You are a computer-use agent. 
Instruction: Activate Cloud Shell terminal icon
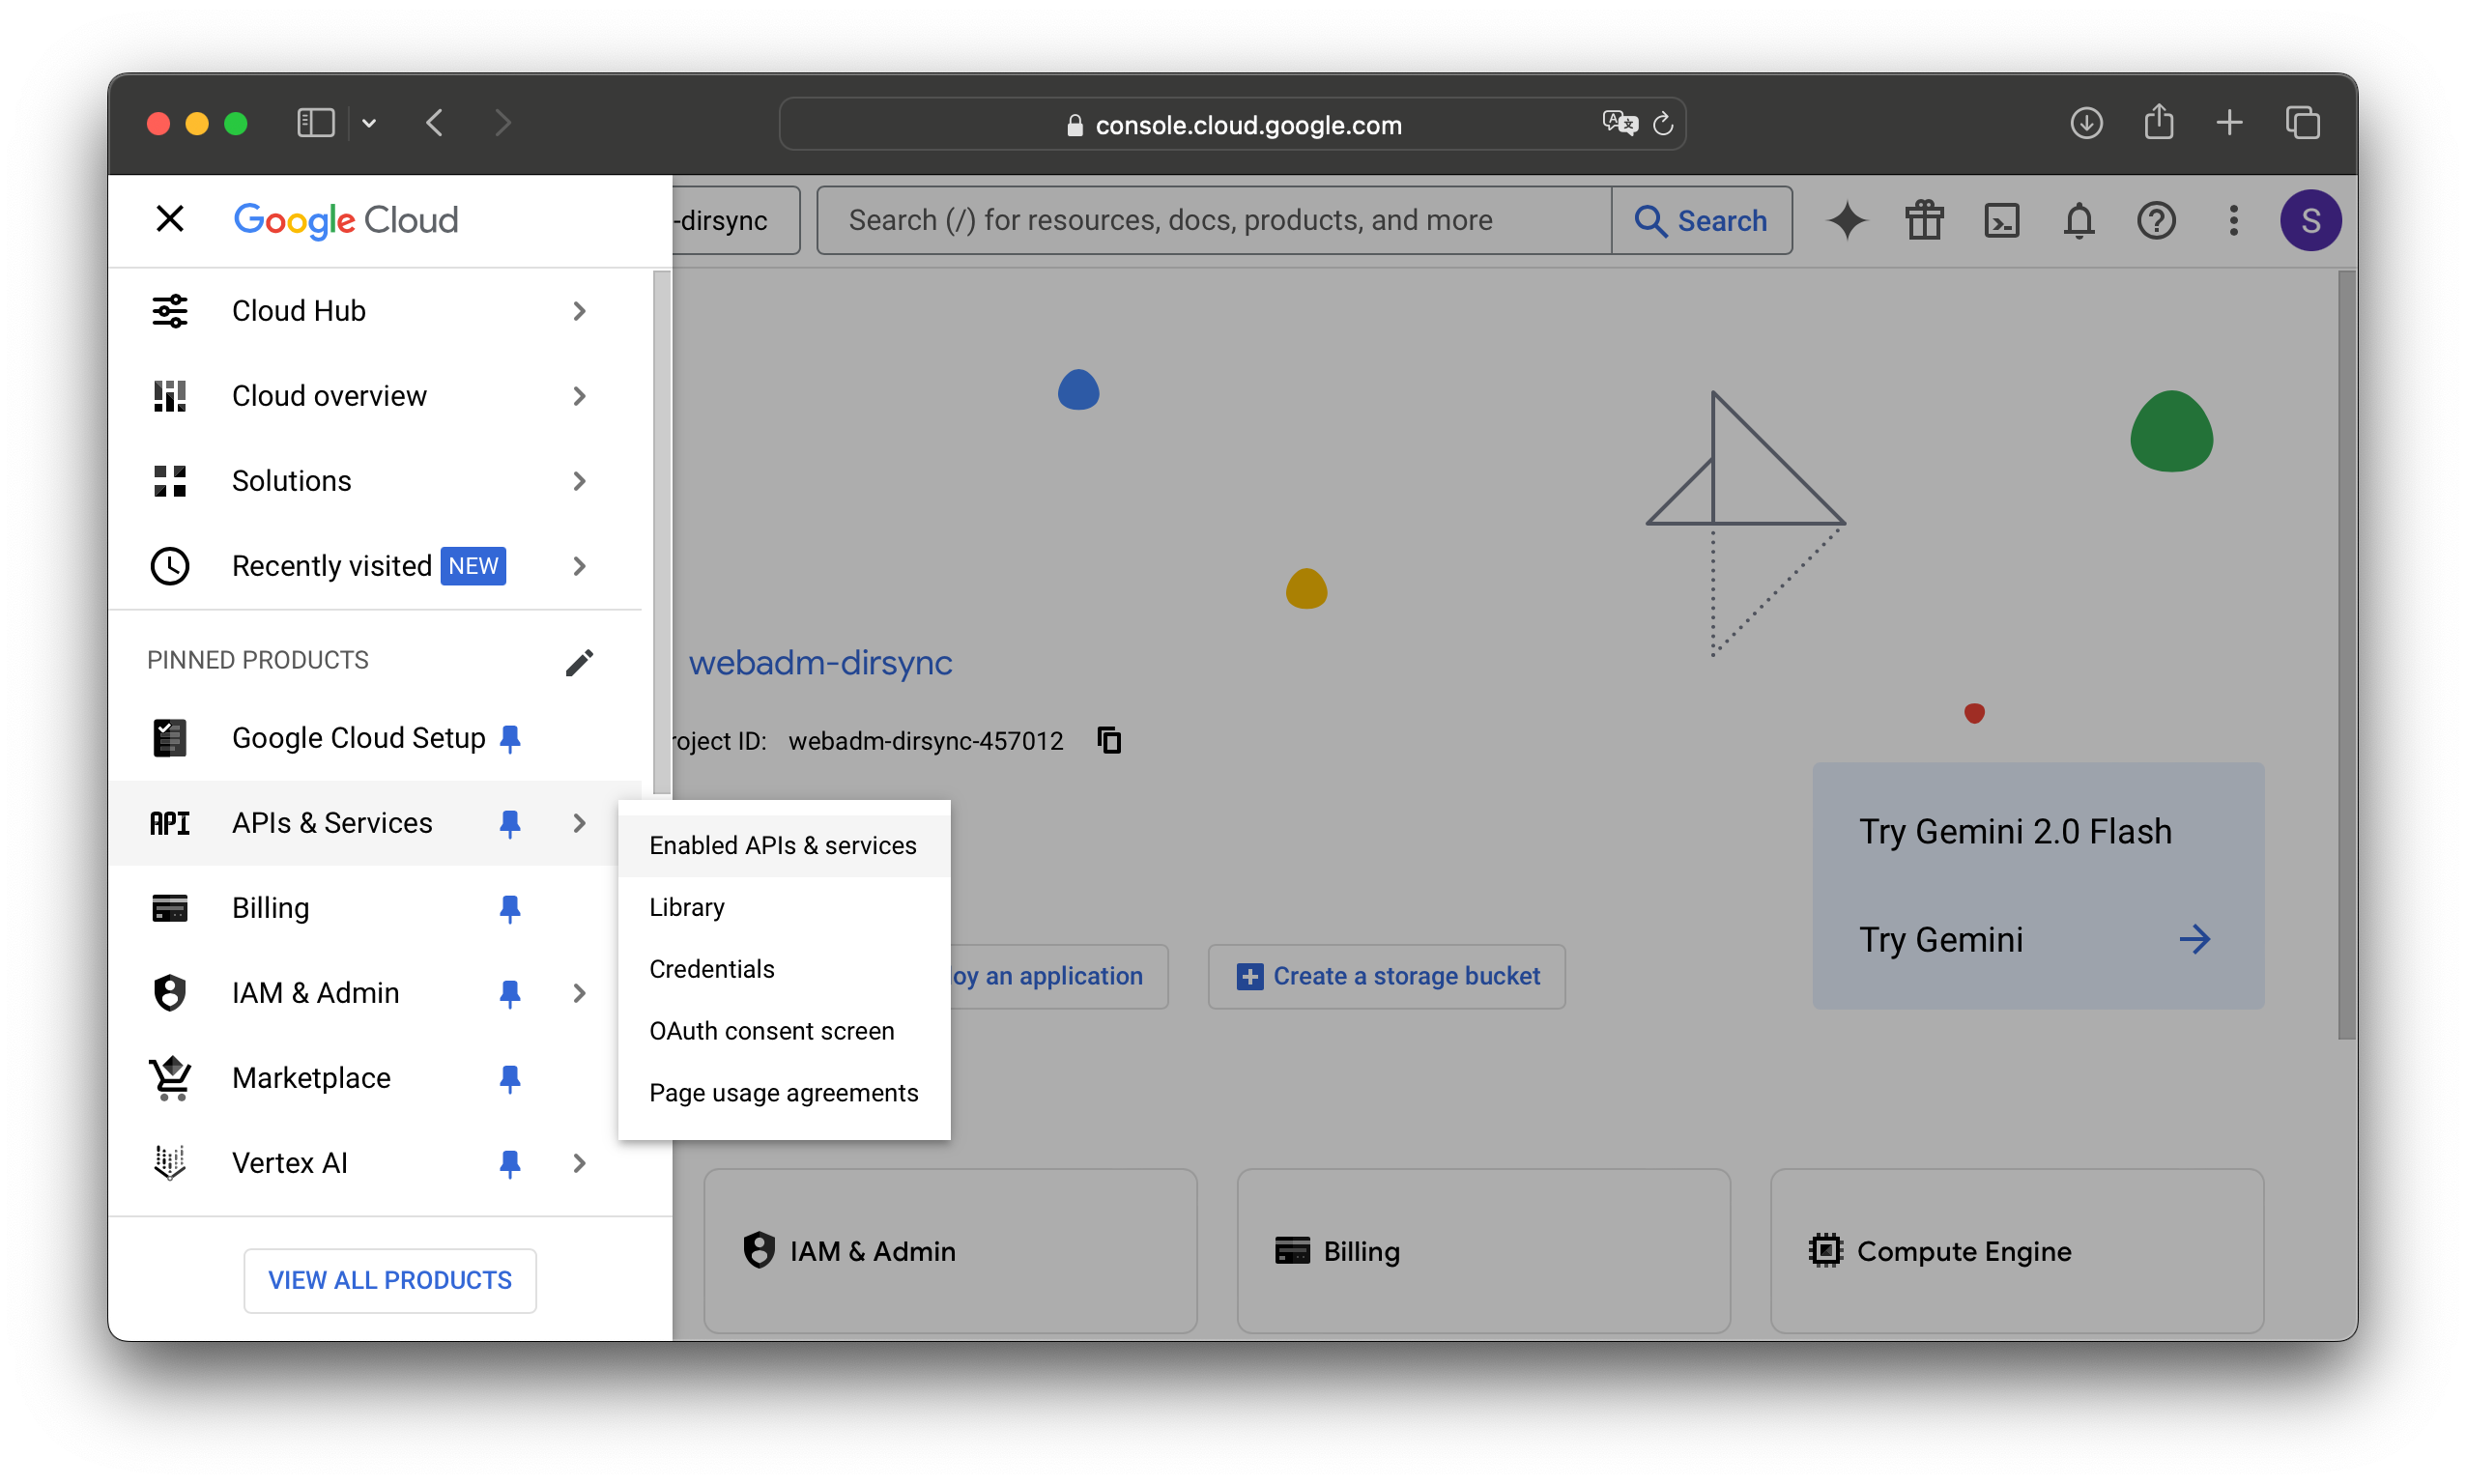(2001, 220)
